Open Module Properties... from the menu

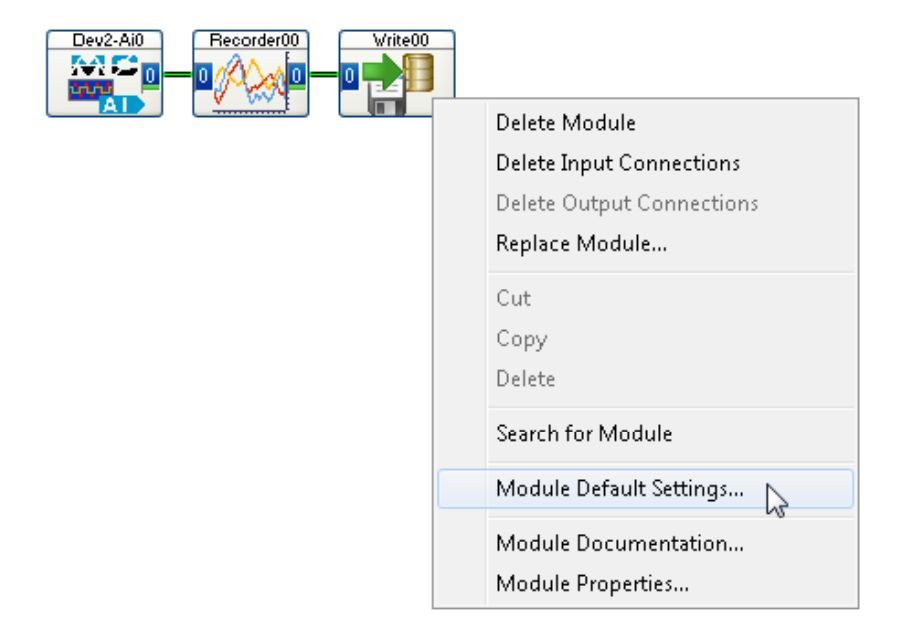(592, 584)
